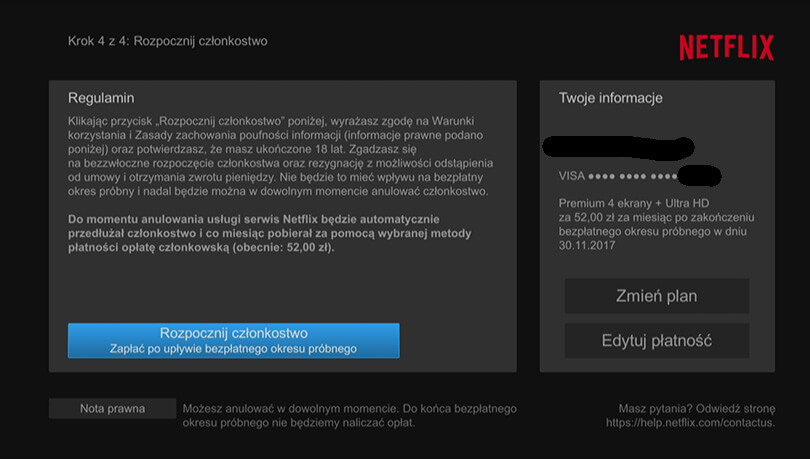This screenshot has height=459, width=810.
Task: Click the Twoje informacje panel heading
Action: tap(610, 98)
